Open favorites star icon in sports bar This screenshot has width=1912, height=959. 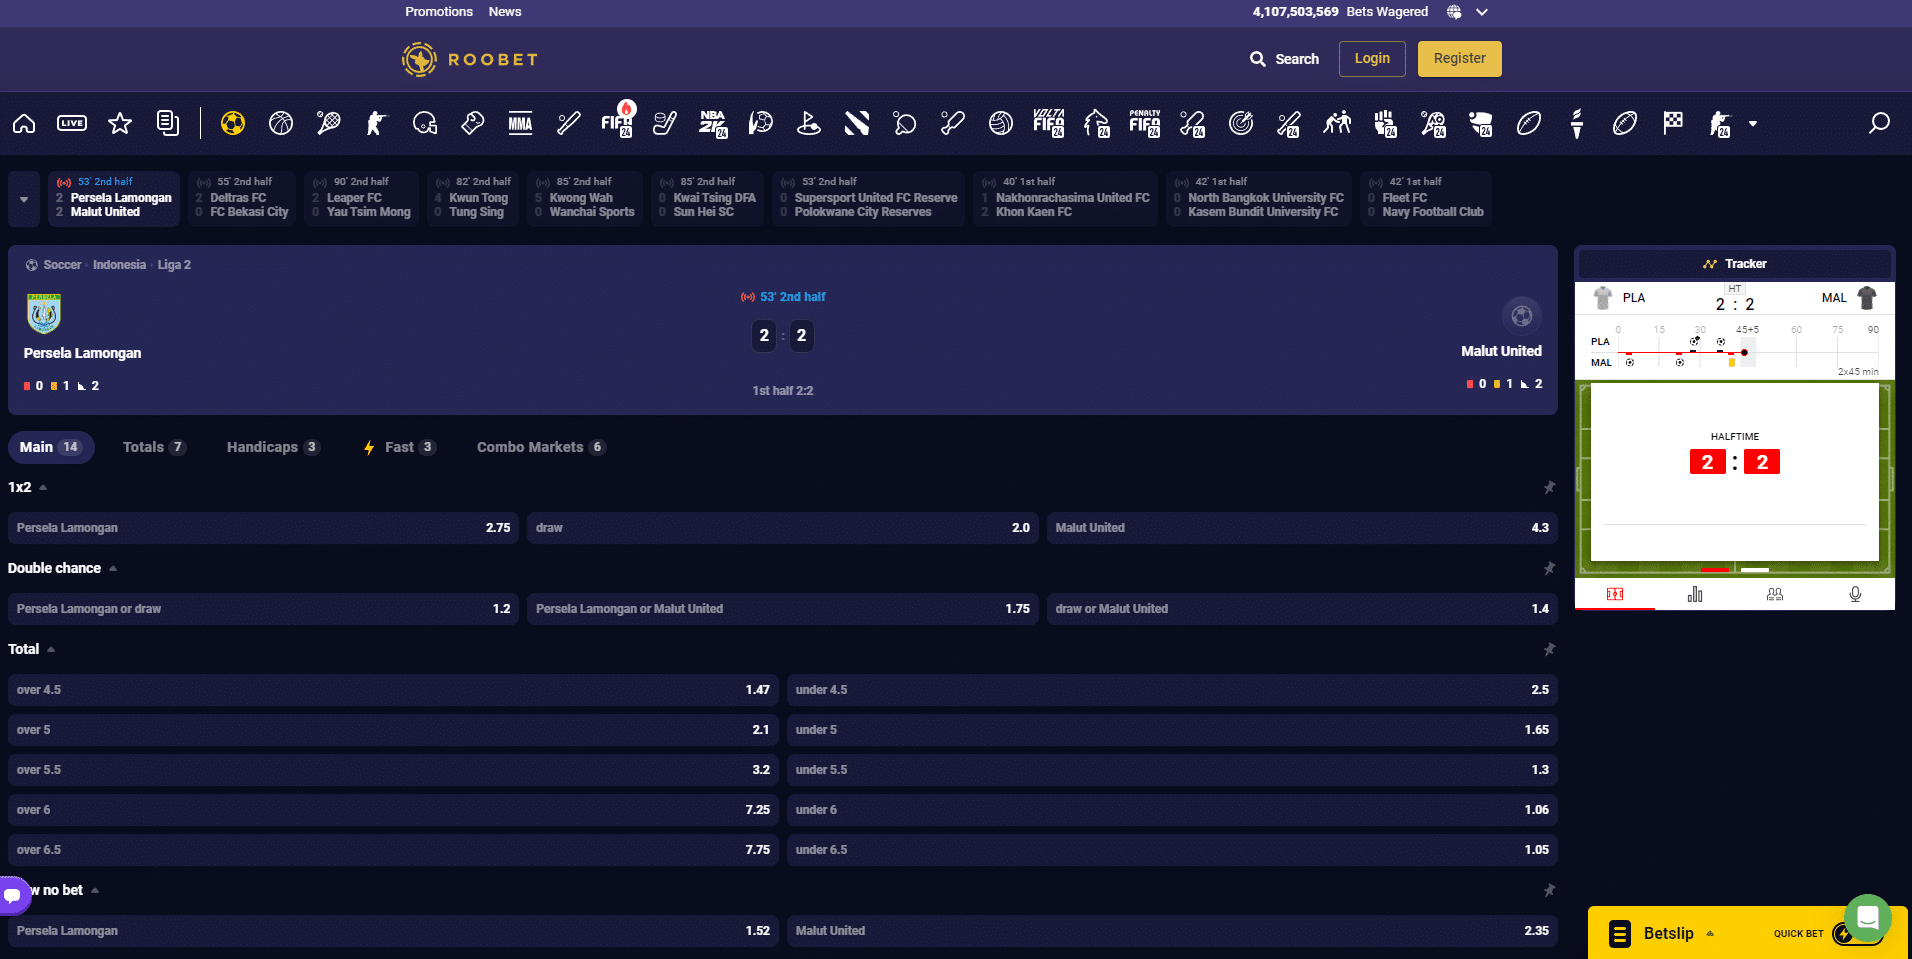(120, 123)
